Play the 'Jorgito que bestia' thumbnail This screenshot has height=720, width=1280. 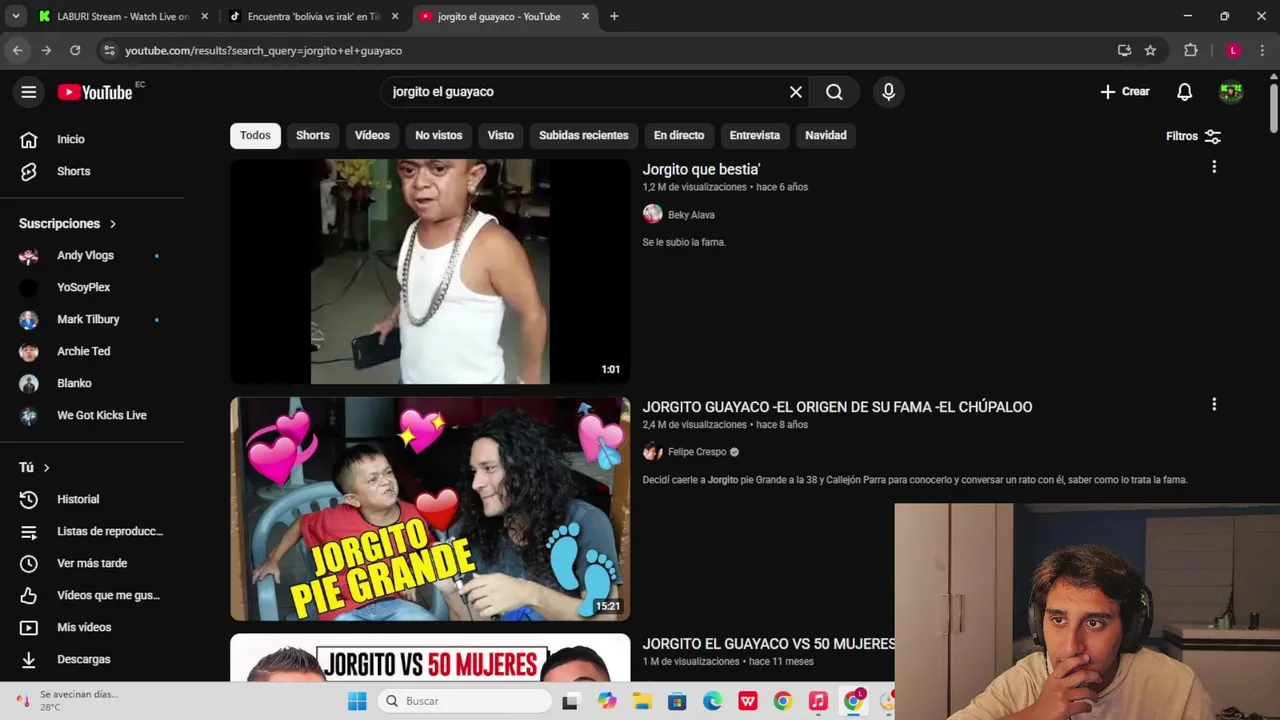(430, 271)
